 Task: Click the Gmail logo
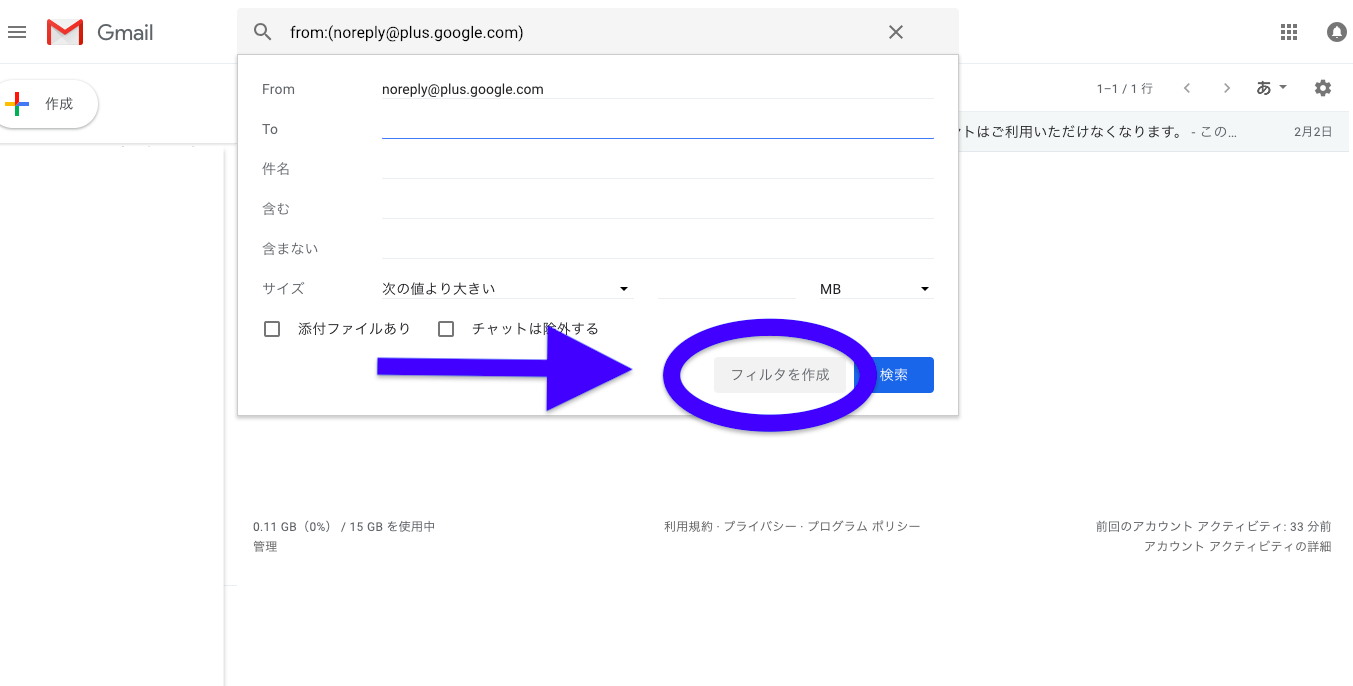tap(100, 33)
